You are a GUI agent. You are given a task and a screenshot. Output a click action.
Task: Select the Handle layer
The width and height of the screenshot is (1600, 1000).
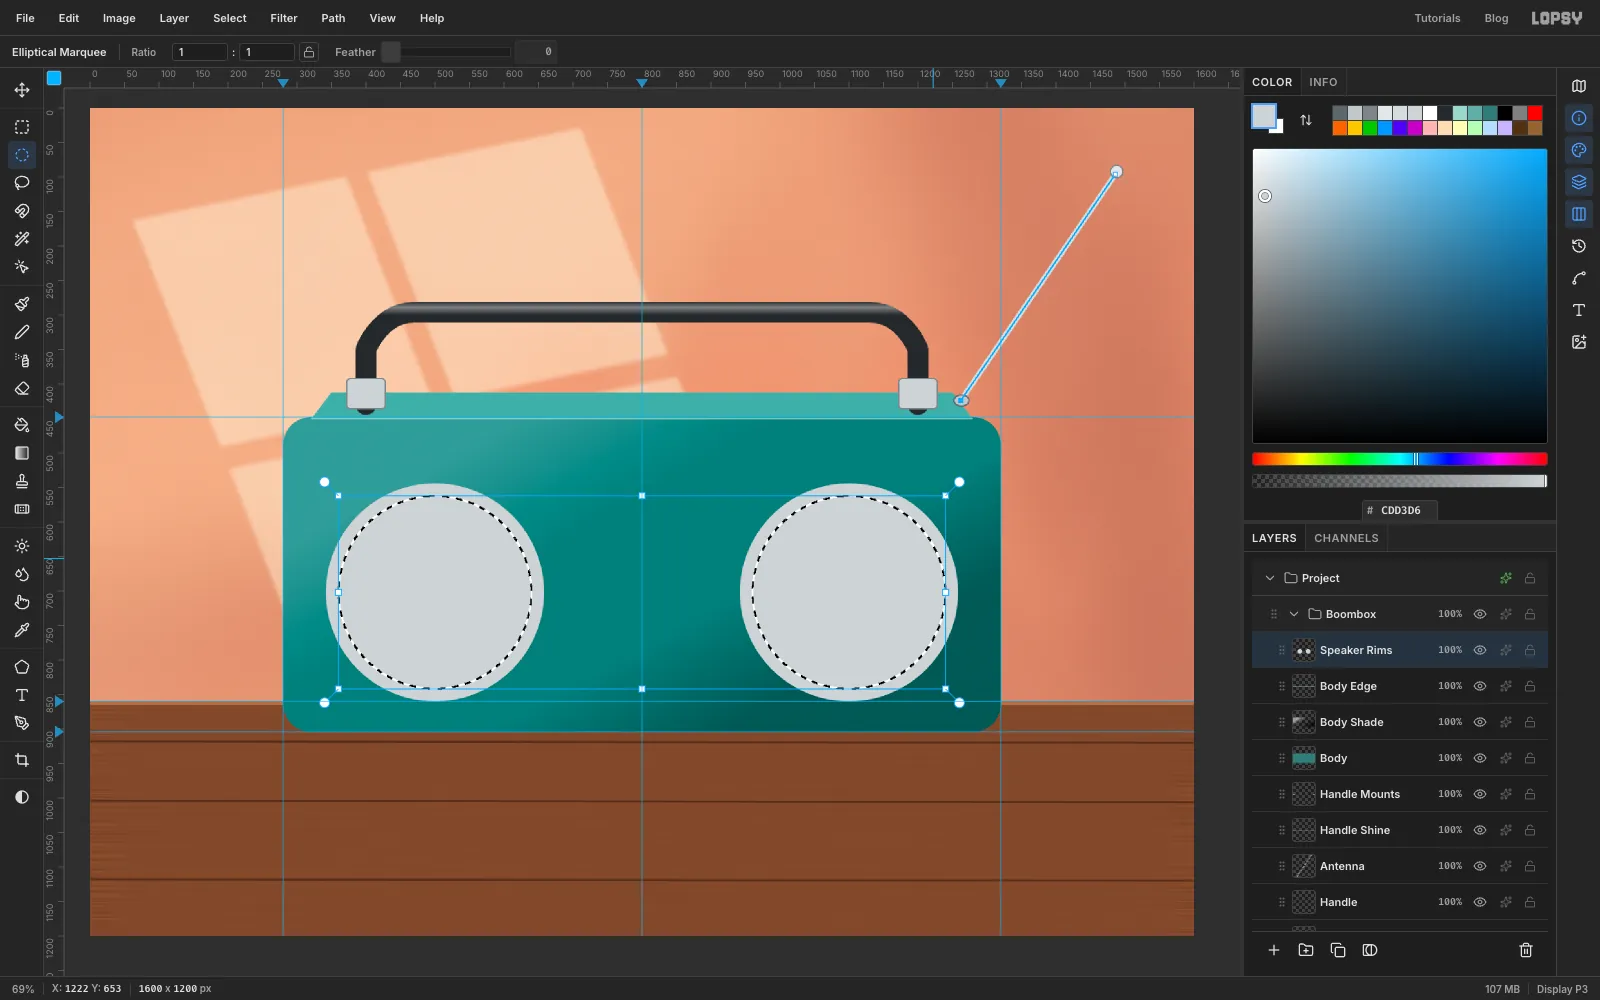[x=1400, y=902]
